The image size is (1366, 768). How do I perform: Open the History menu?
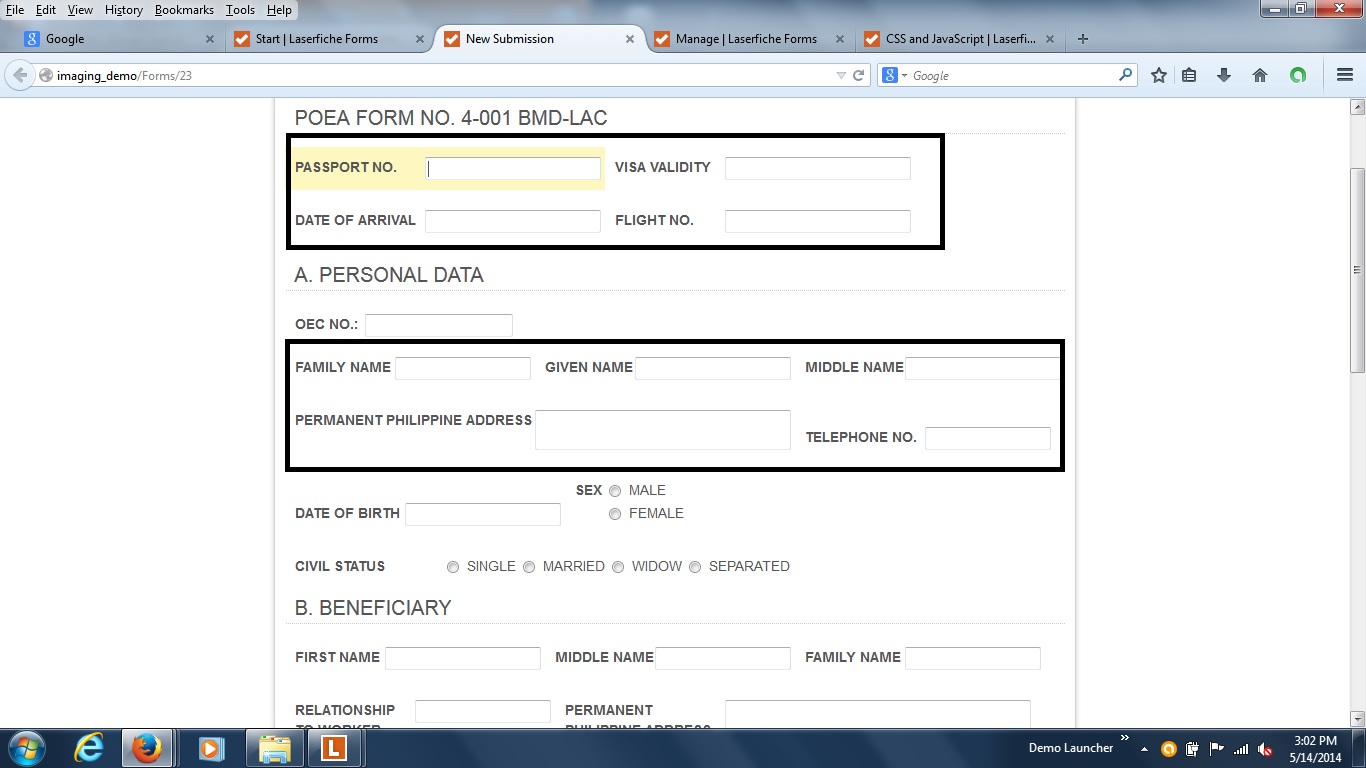(124, 10)
